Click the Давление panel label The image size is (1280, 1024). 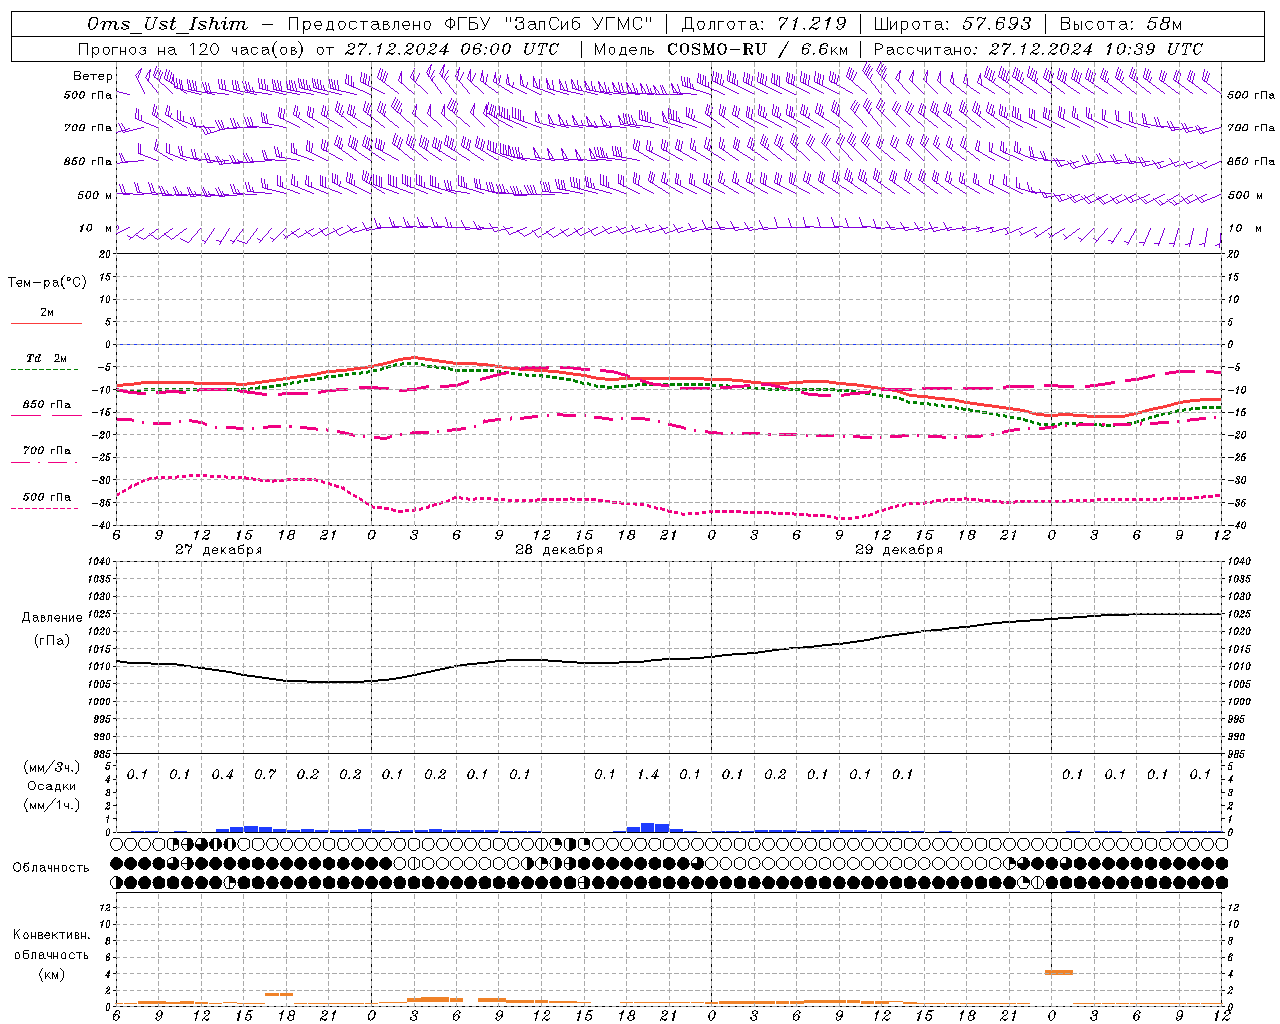(52, 618)
